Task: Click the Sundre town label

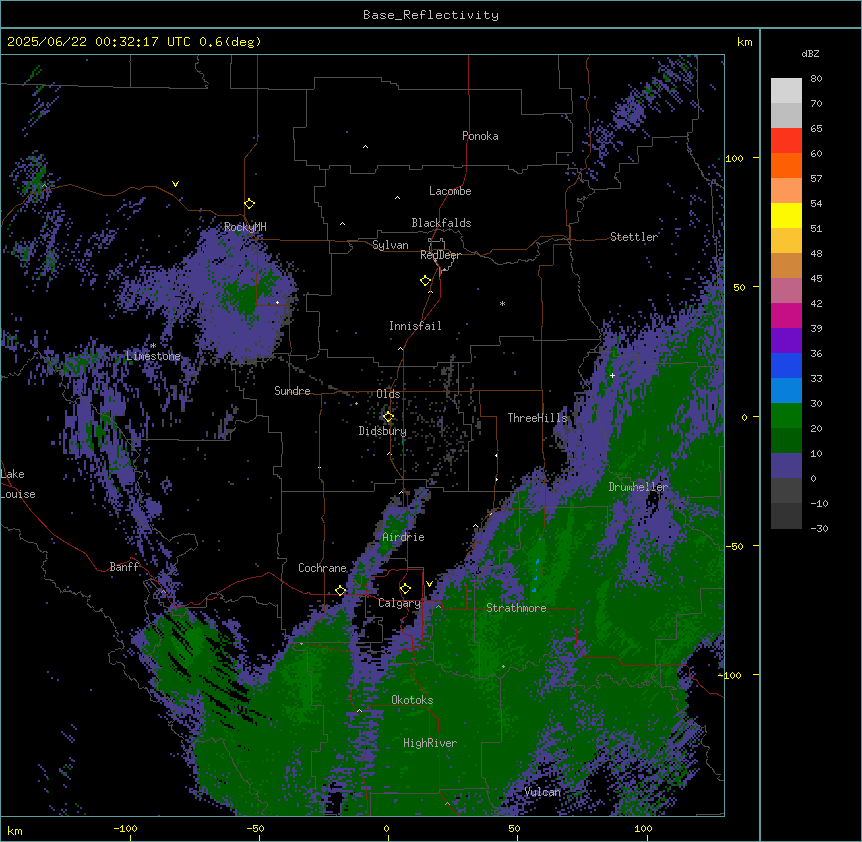Action: (292, 391)
